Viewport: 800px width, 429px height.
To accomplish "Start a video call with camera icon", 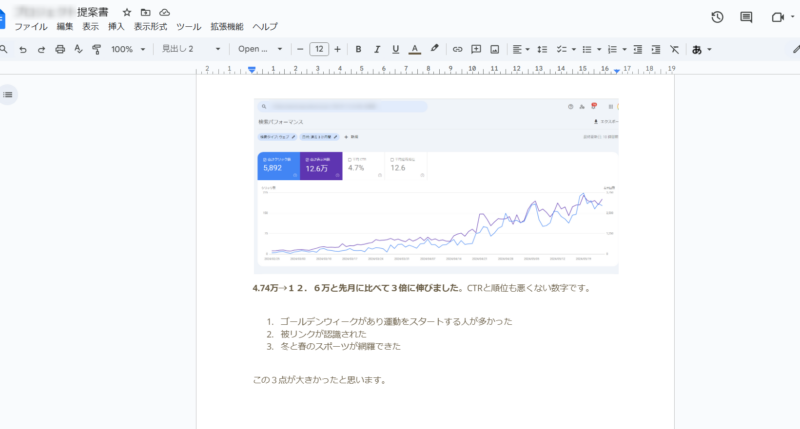I will pyautogui.click(x=778, y=17).
